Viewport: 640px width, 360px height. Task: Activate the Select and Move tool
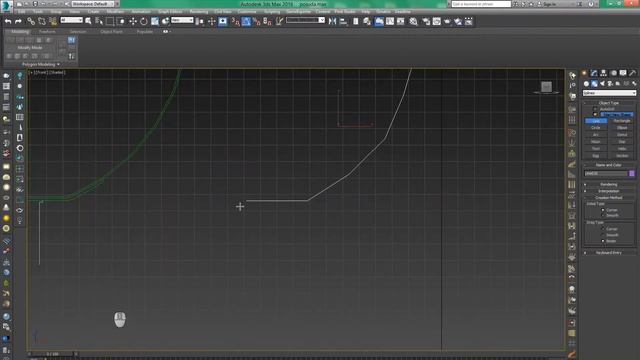(x=133, y=21)
